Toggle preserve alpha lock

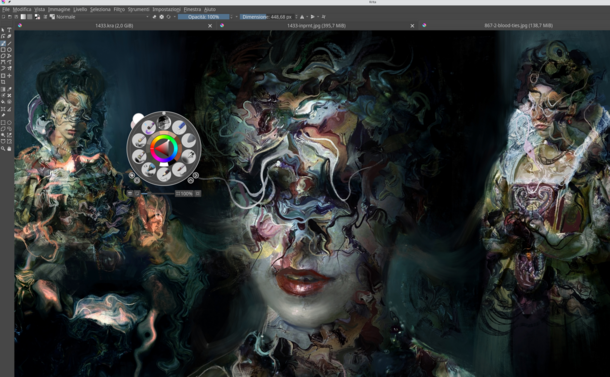[162, 17]
